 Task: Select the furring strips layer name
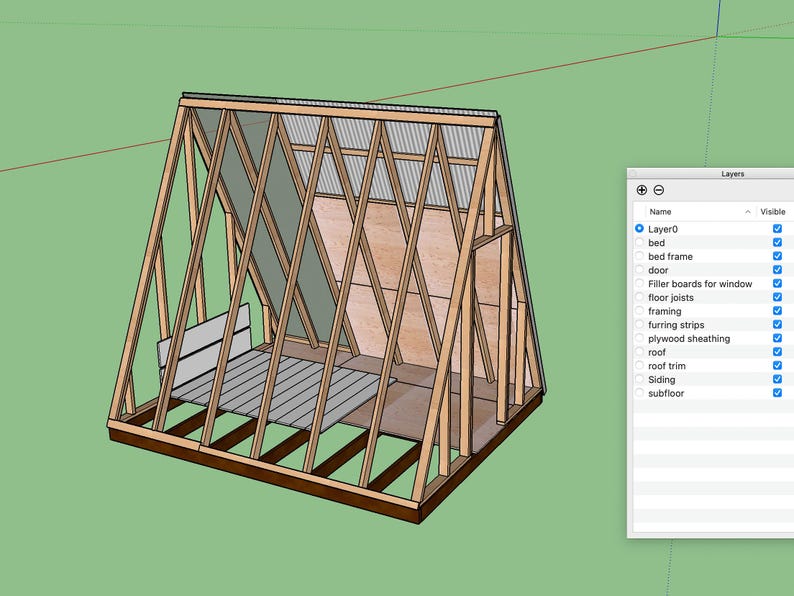pyautogui.click(x=676, y=325)
